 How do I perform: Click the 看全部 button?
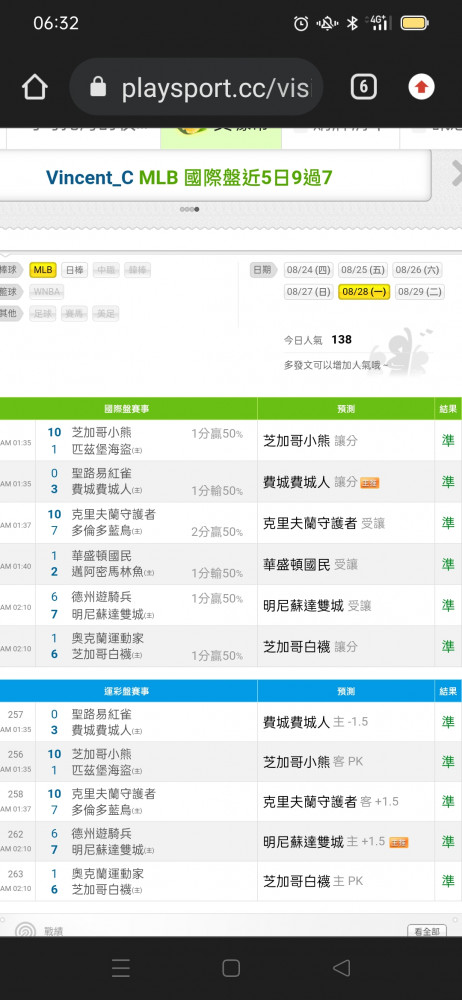click(427, 931)
